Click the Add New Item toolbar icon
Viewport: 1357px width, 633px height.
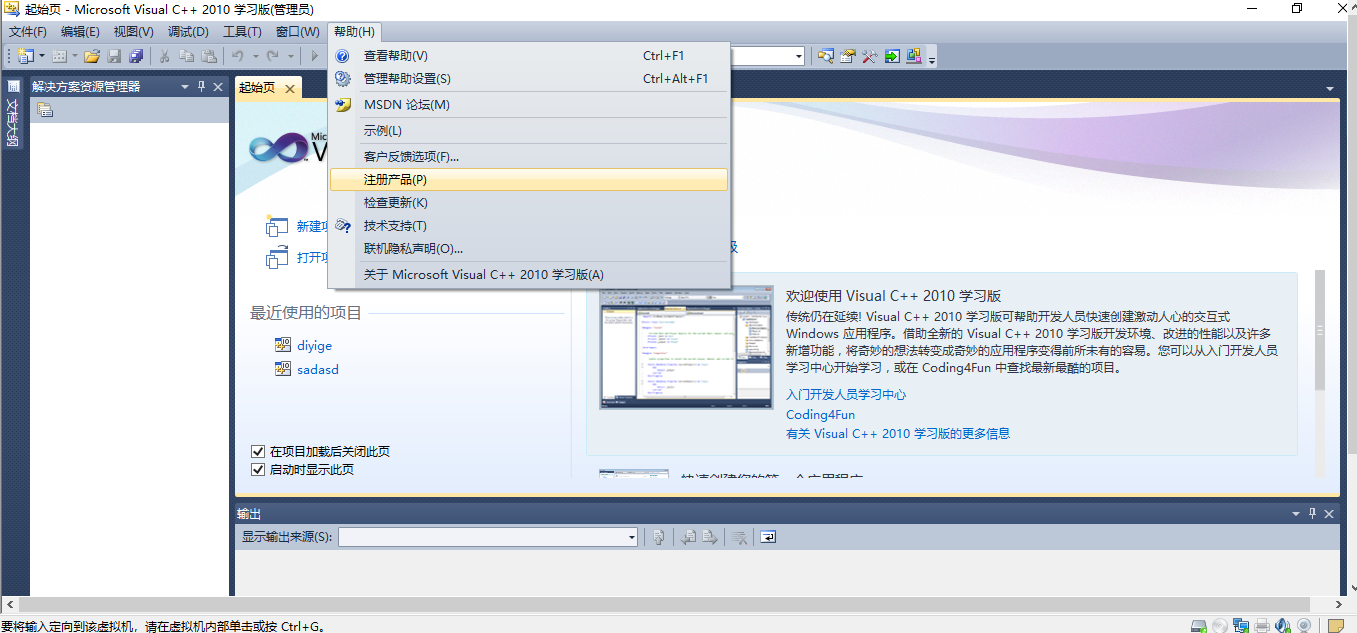coord(59,56)
